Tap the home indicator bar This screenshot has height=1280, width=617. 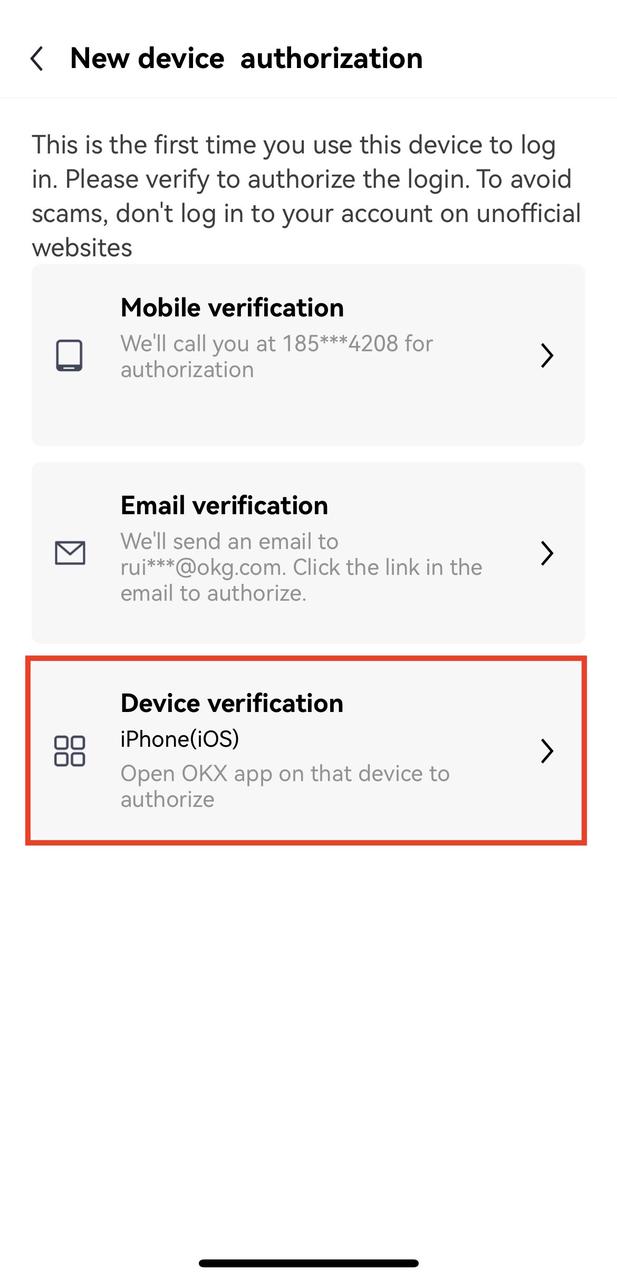pyautogui.click(x=308, y=1263)
